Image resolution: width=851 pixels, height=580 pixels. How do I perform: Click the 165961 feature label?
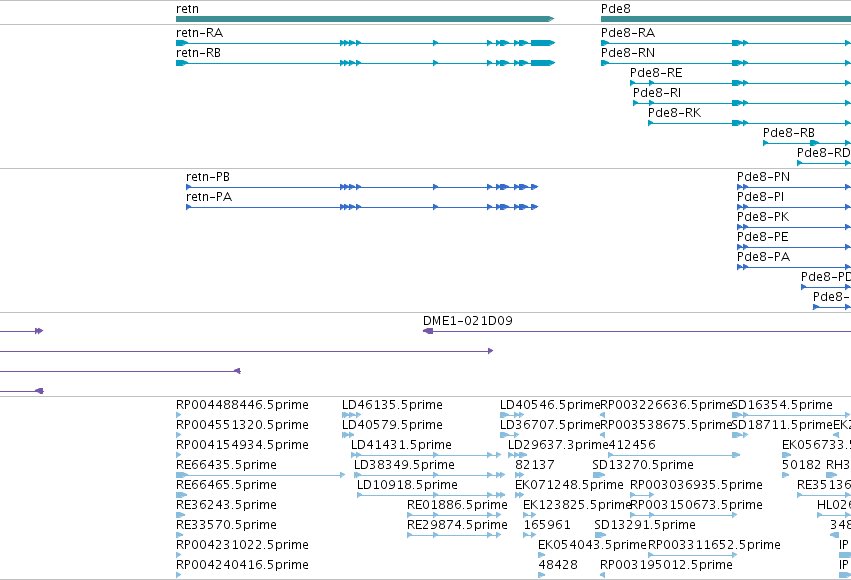(547, 526)
